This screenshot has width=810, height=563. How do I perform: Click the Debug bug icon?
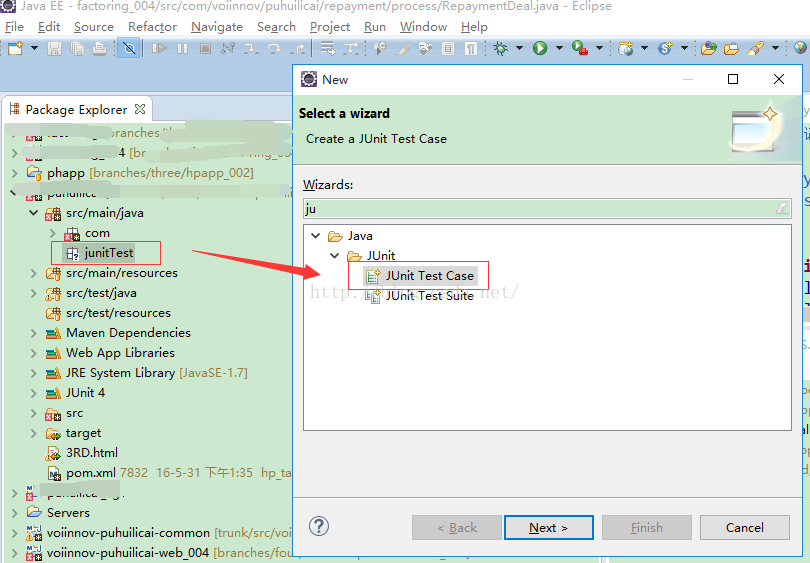[500, 49]
